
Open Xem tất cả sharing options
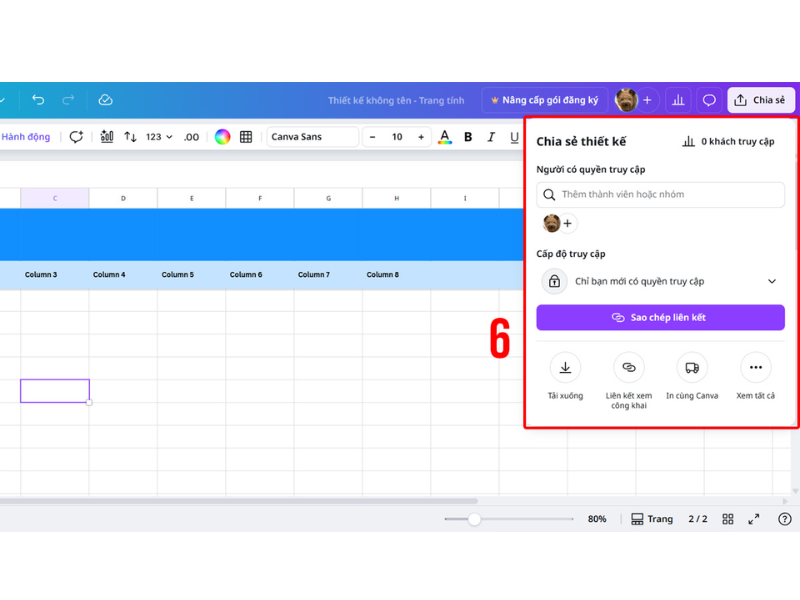(755, 368)
